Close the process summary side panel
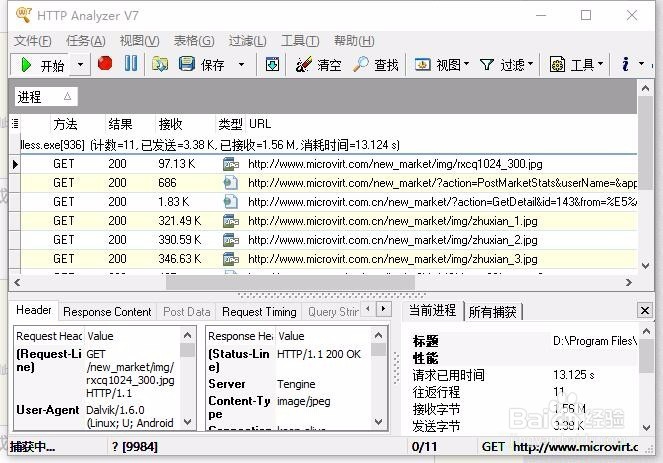 coord(645,310)
